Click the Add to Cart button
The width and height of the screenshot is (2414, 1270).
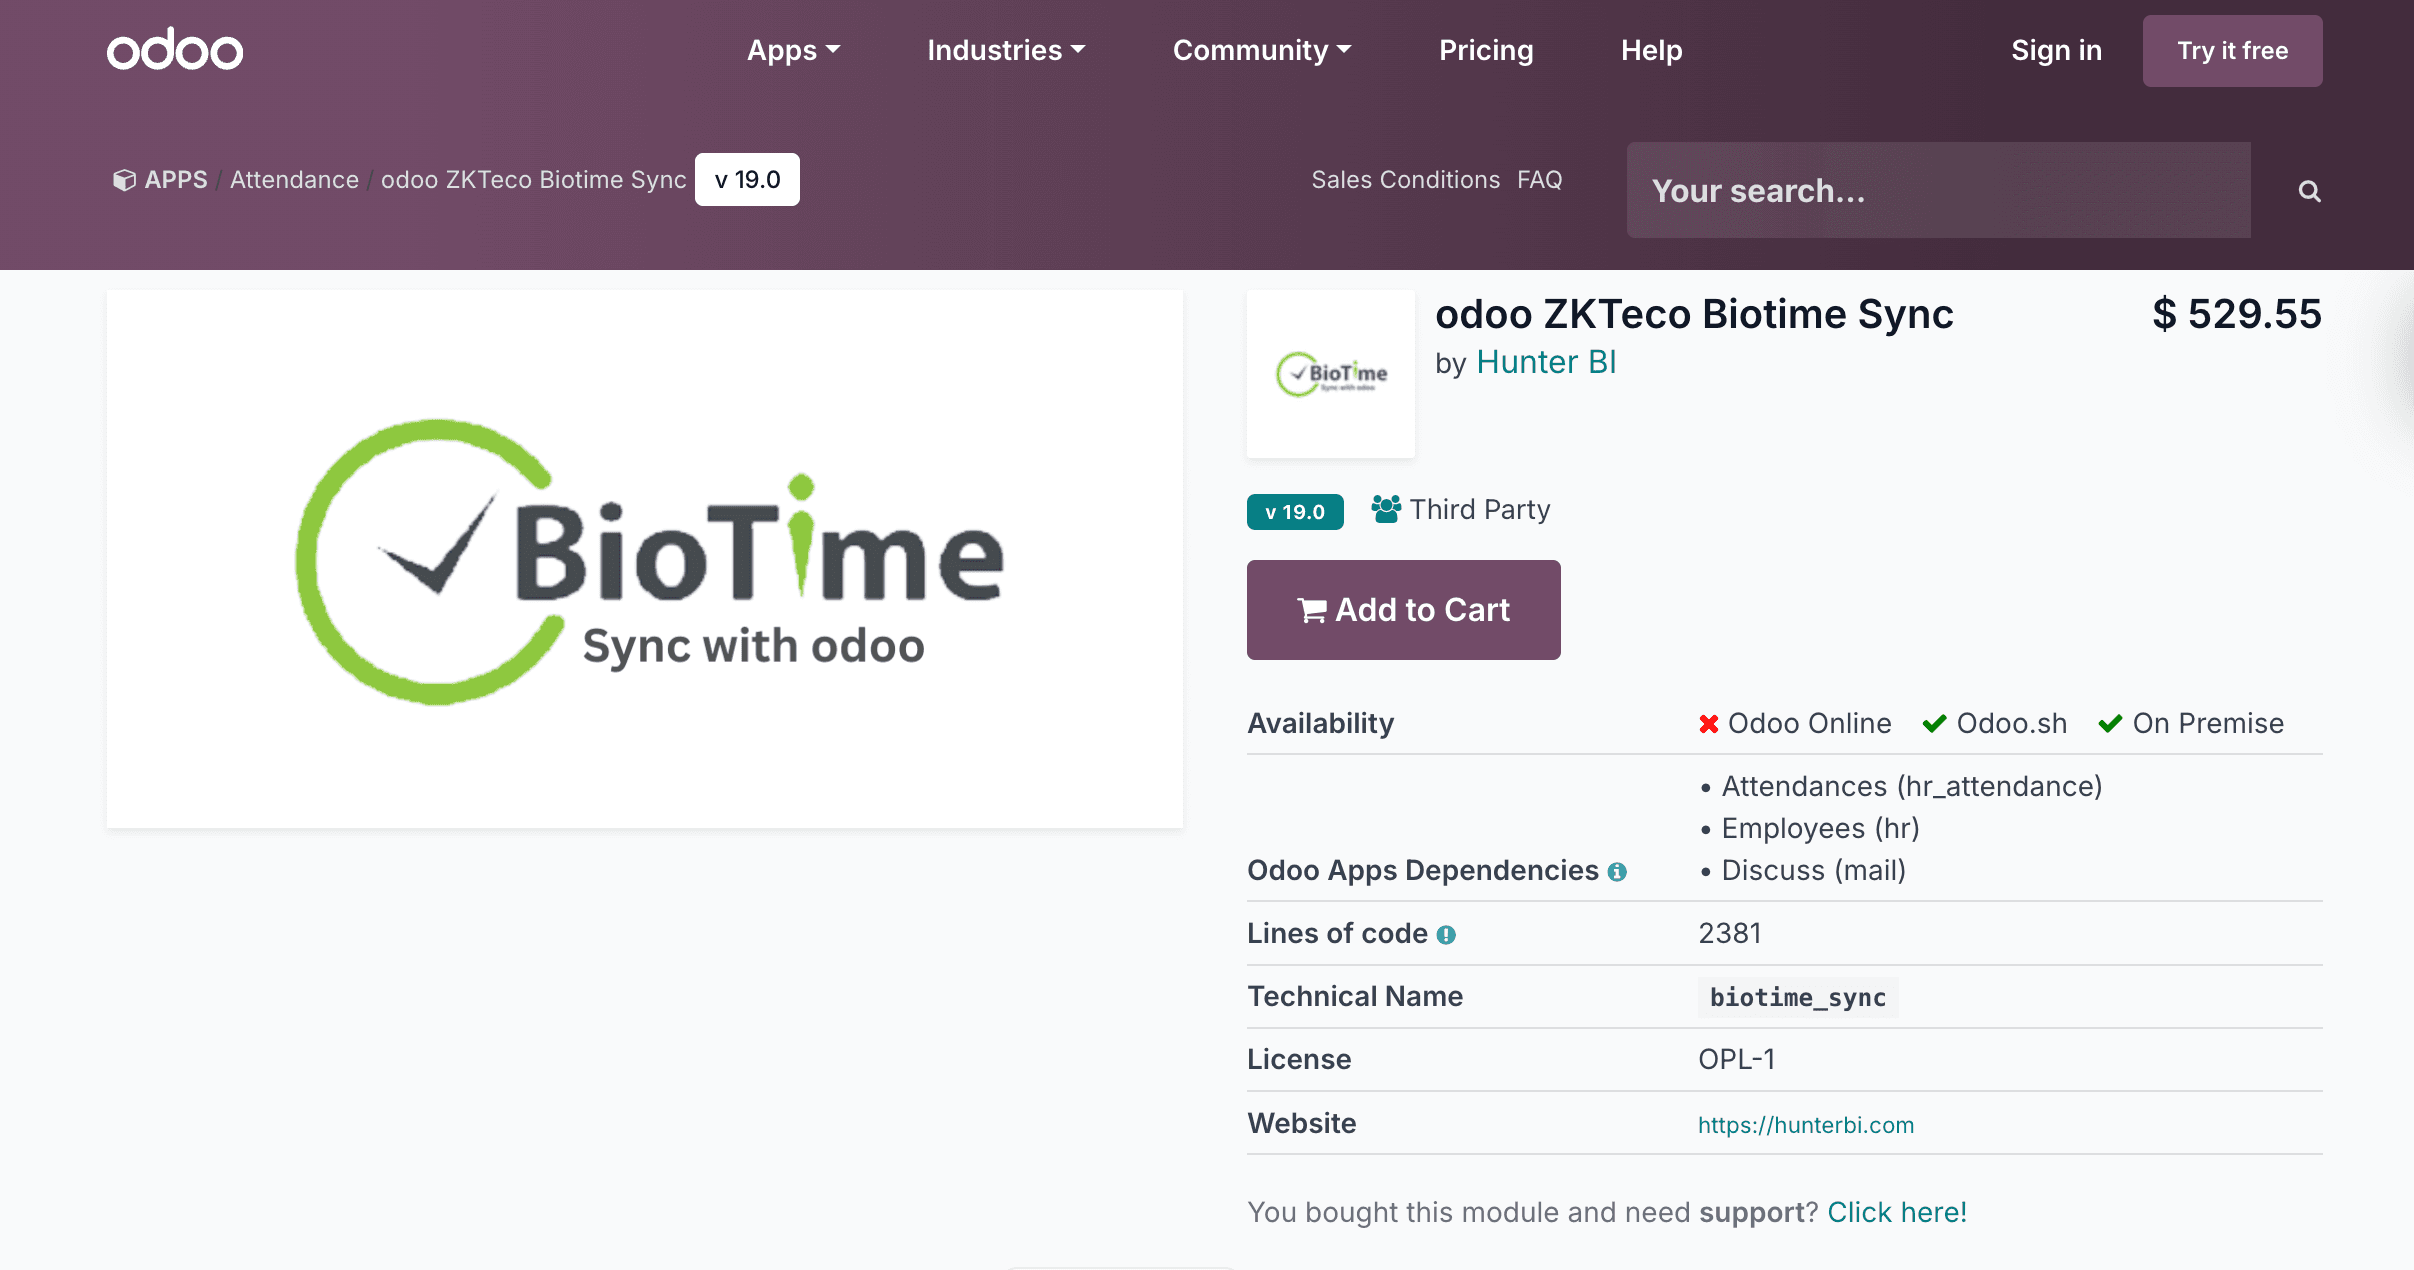click(x=1403, y=610)
